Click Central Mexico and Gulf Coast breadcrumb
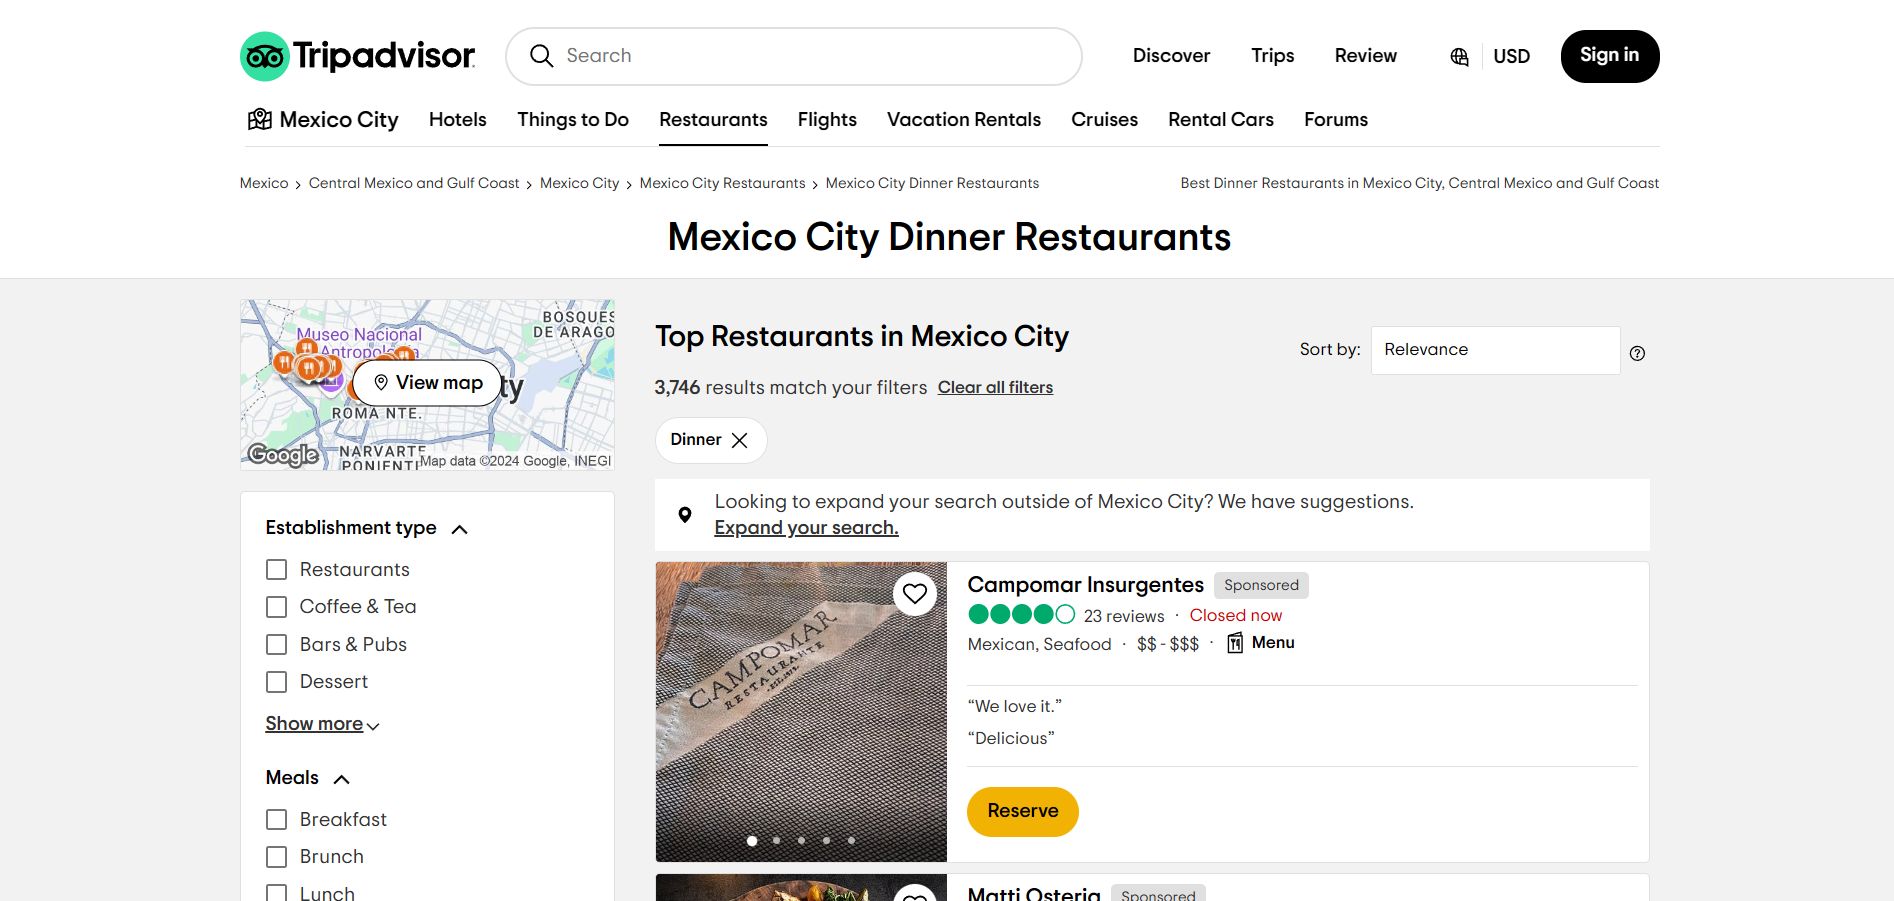1894x901 pixels. pos(414,183)
